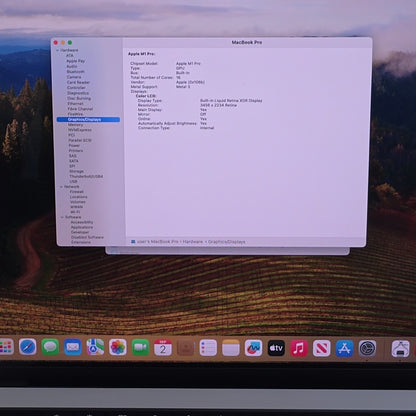Open Safari from the Dock
This screenshot has height=416, width=416.
(x=28, y=347)
